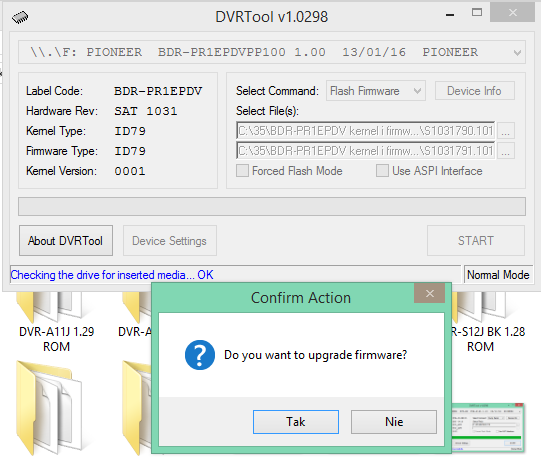Click the START button

[476, 241]
